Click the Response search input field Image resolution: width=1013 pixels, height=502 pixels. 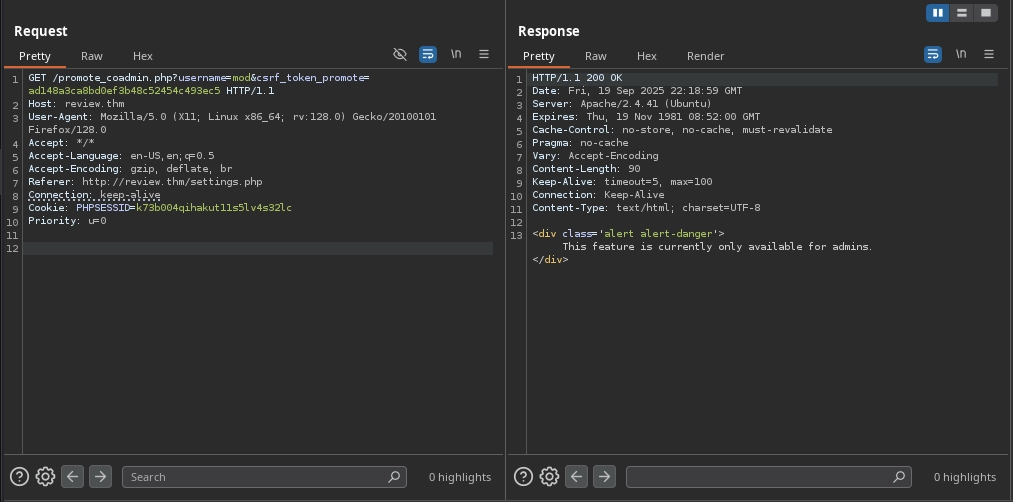click(x=760, y=477)
